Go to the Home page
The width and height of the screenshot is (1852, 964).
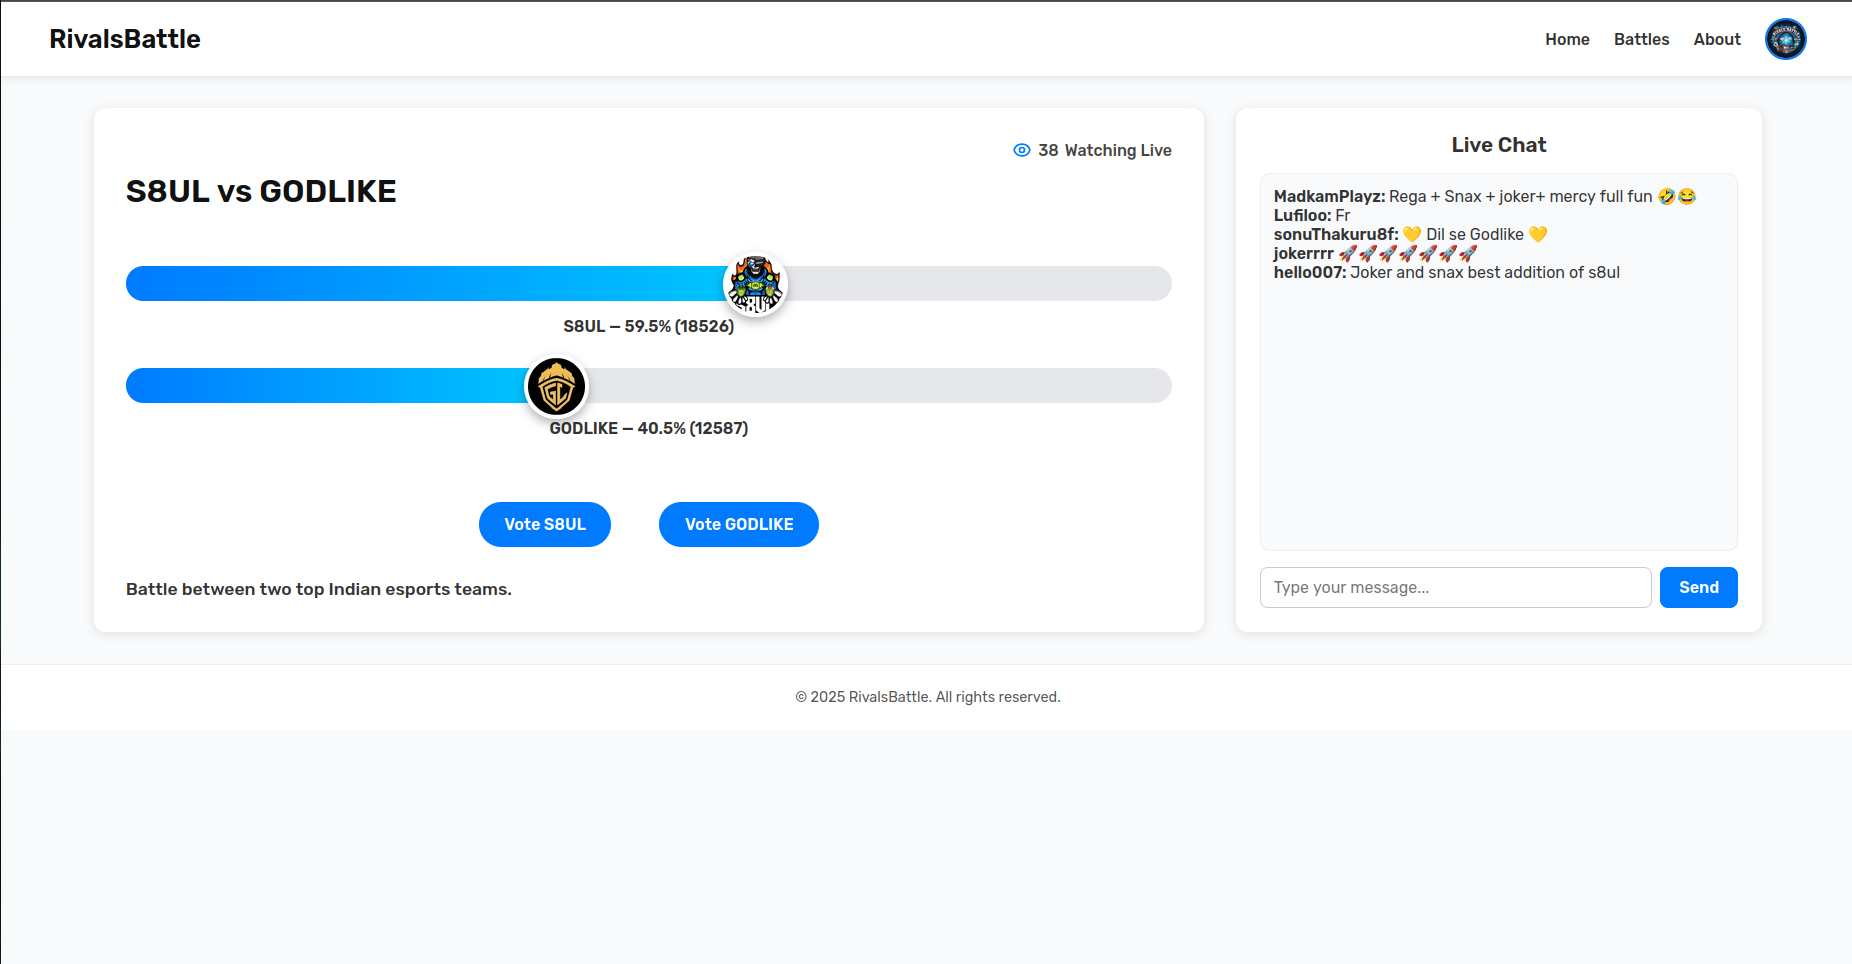point(1566,39)
